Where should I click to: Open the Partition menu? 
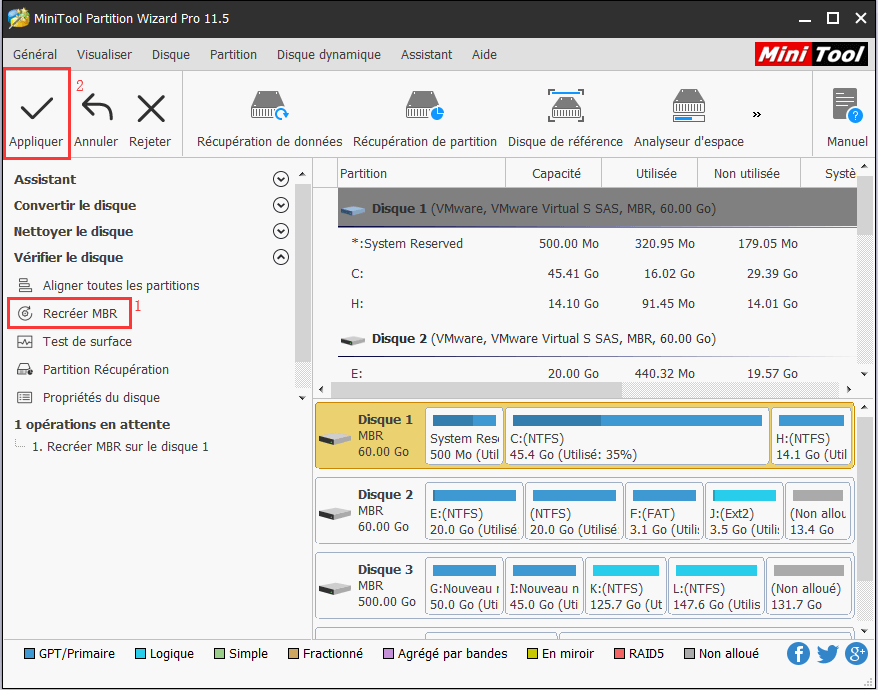[x=233, y=54]
